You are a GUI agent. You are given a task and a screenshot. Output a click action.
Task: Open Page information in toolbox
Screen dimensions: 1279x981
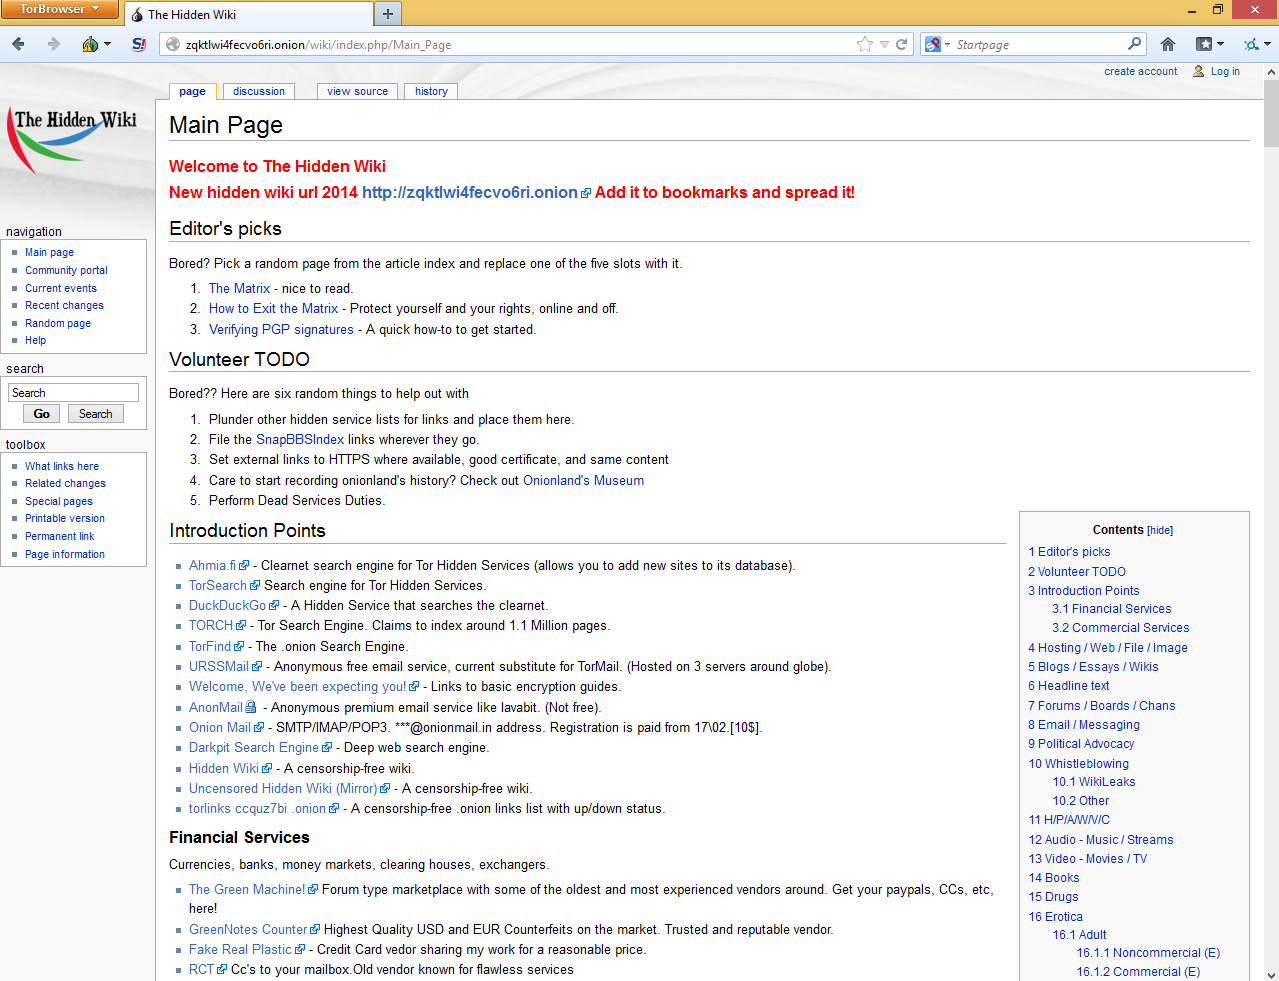[65, 554]
